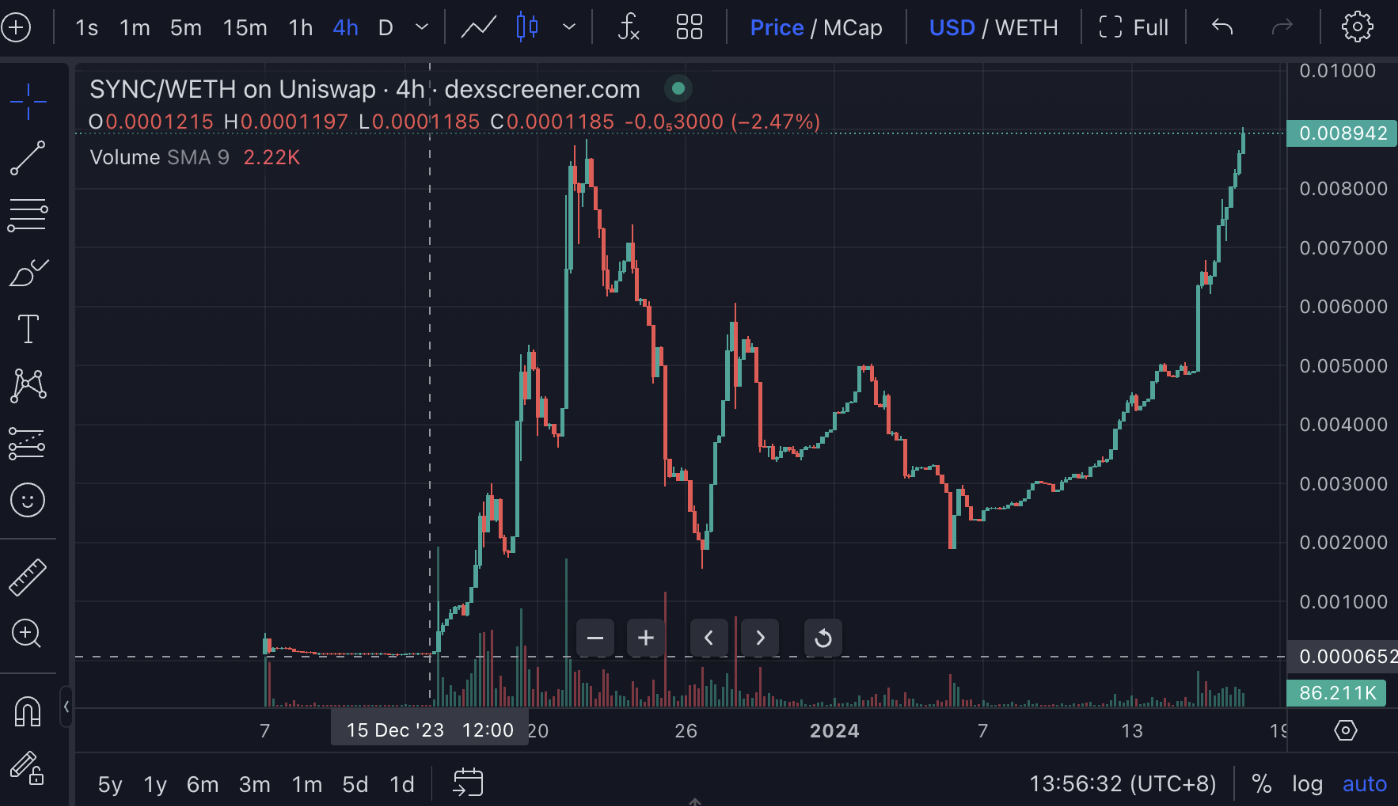Enable magnet mode for drawings
Viewport: 1398px width, 806px height.
click(28, 710)
